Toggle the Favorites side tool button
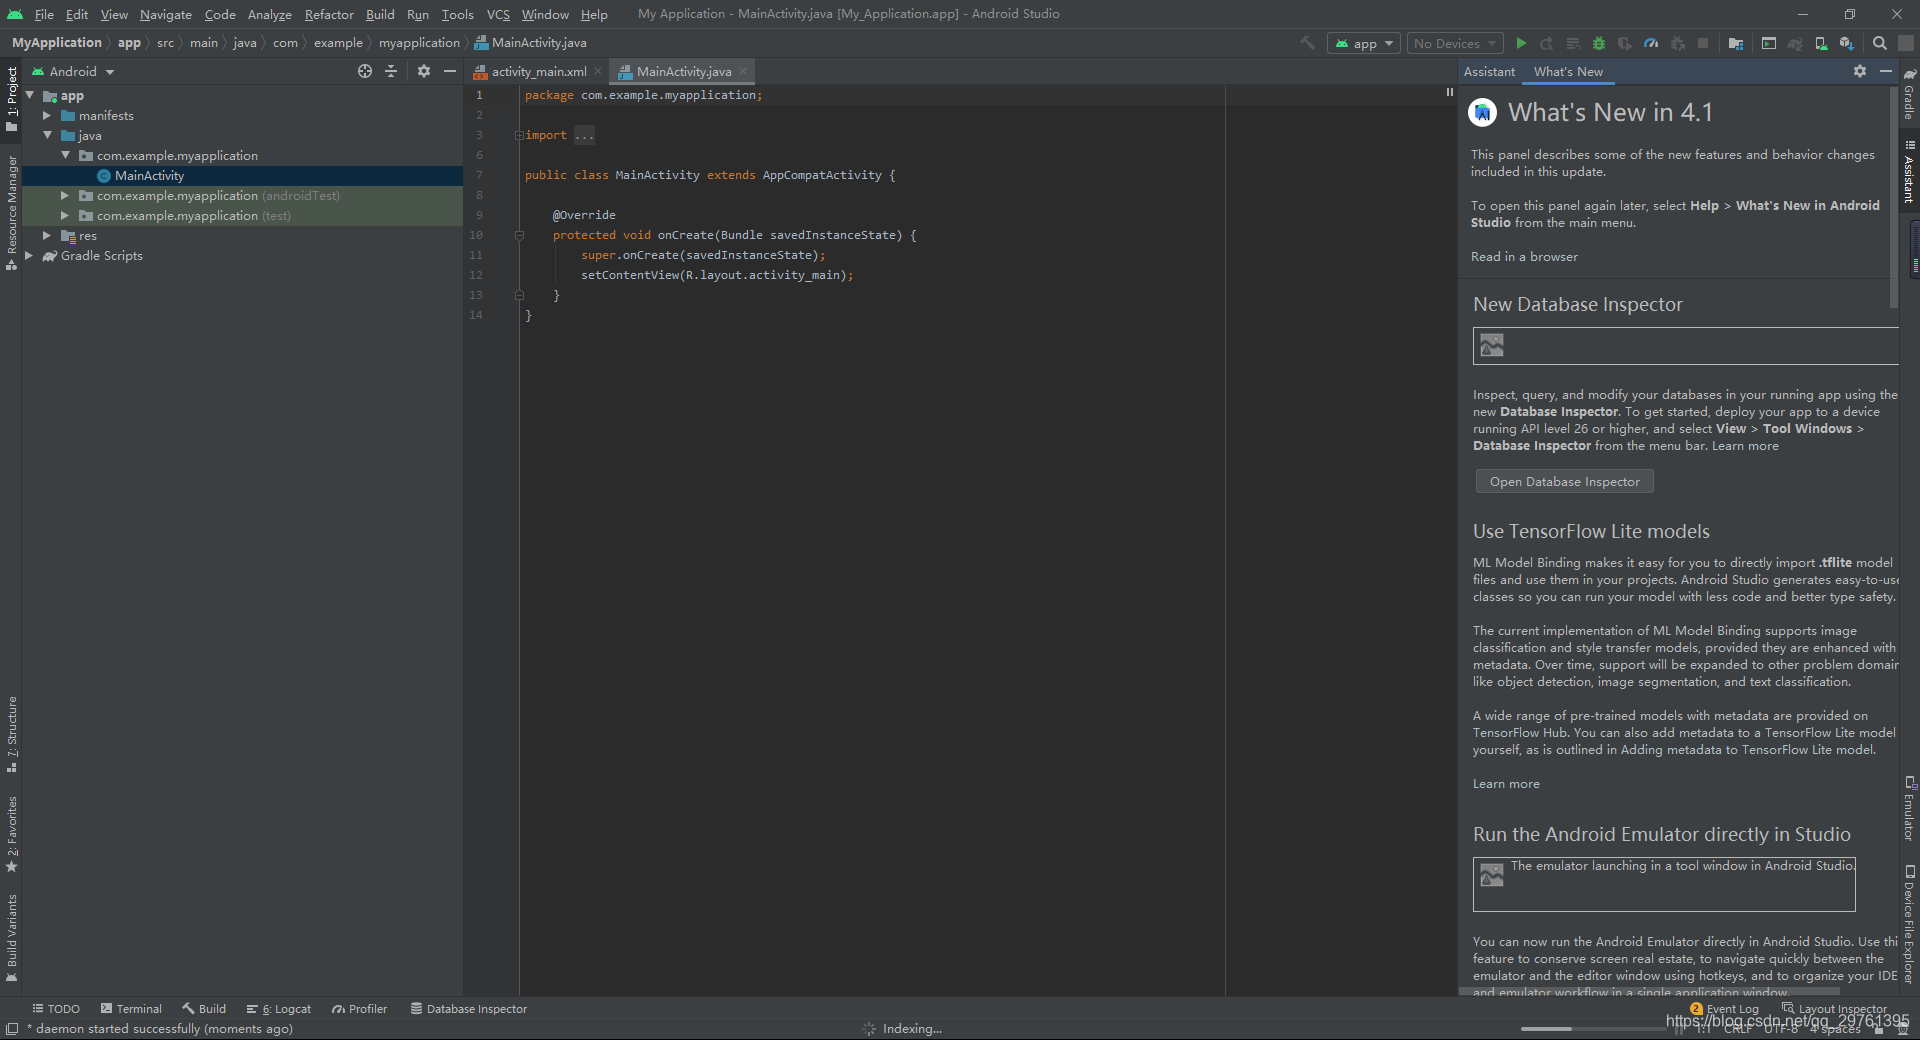This screenshot has width=1920, height=1040. click(11, 833)
